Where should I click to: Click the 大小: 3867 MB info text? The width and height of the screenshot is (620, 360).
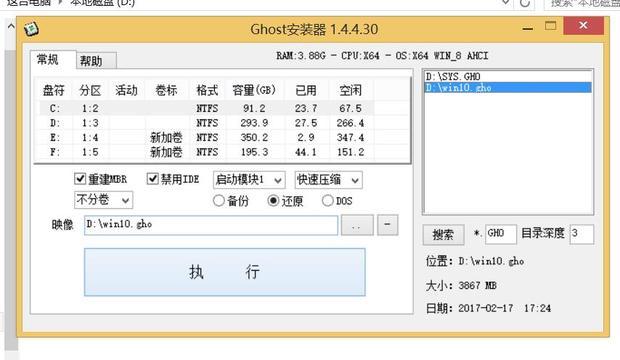[x=461, y=285]
